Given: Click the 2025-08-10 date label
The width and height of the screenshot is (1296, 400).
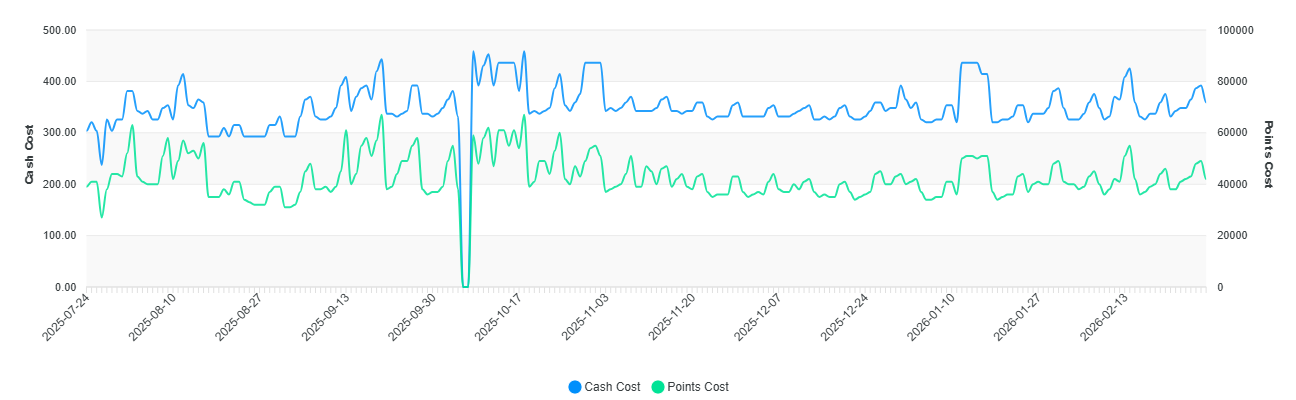Looking at the screenshot, I should click(x=154, y=316).
